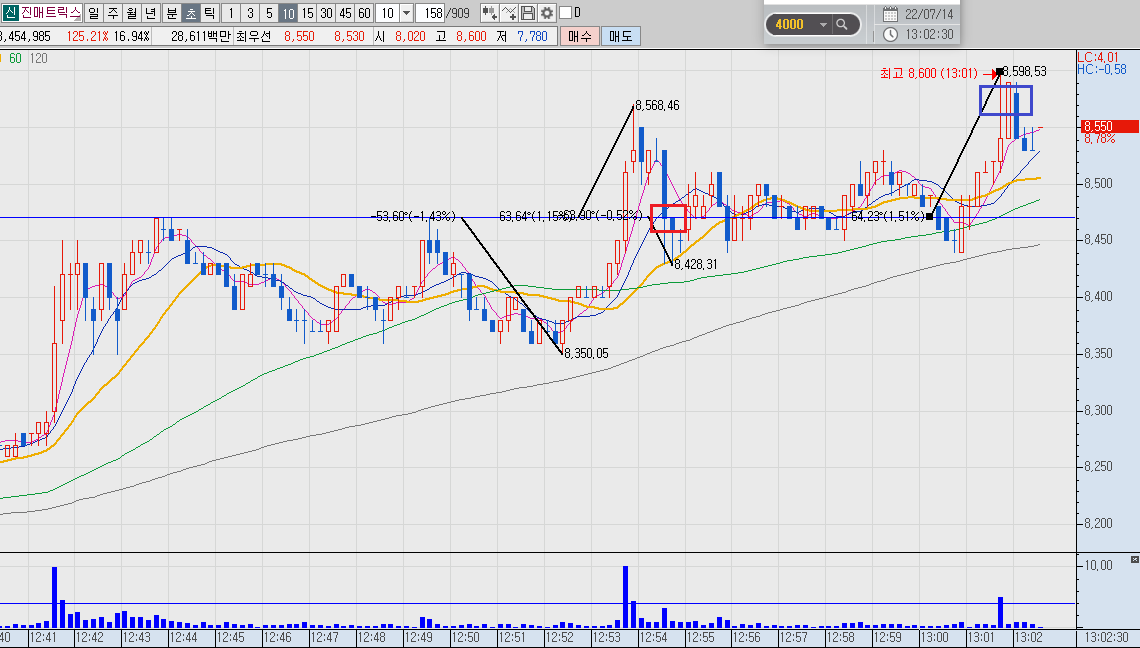Save the chart with the floppy disk icon

tap(528, 13)
